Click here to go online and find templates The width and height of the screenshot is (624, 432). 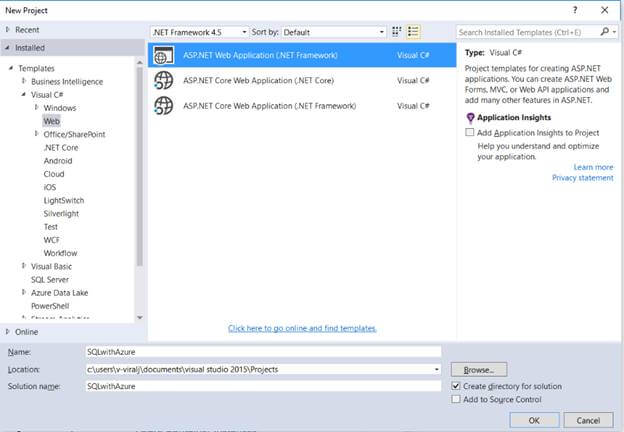tap(302, 328)
